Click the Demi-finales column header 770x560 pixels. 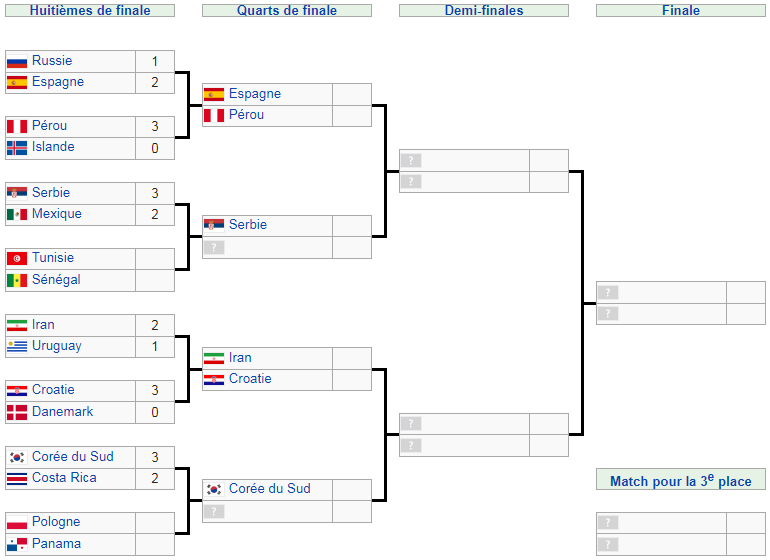tap(483, 11)
